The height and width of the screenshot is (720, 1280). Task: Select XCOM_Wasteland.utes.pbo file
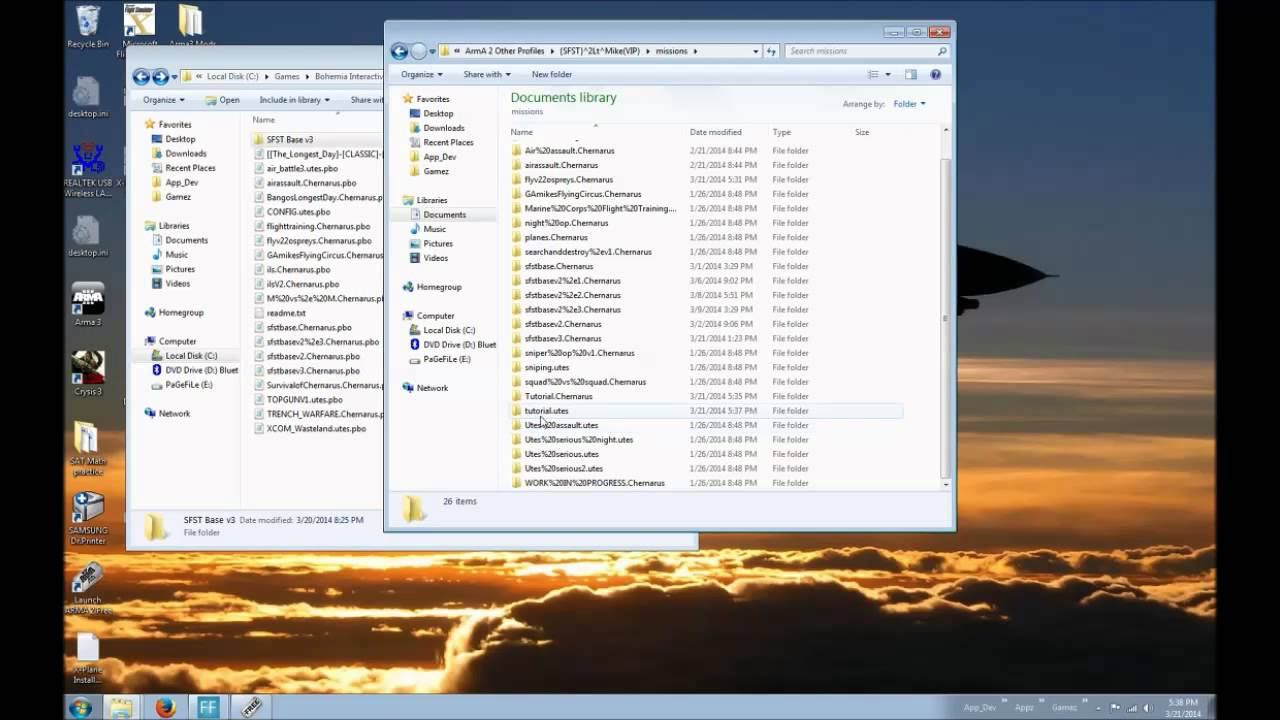tap(316, 429)
